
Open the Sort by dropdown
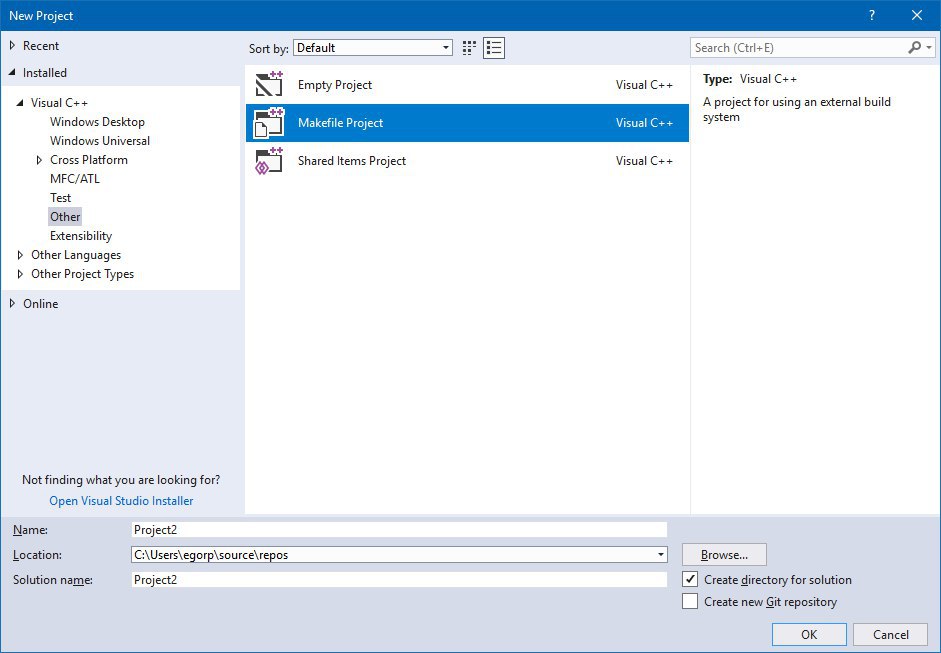373,48
